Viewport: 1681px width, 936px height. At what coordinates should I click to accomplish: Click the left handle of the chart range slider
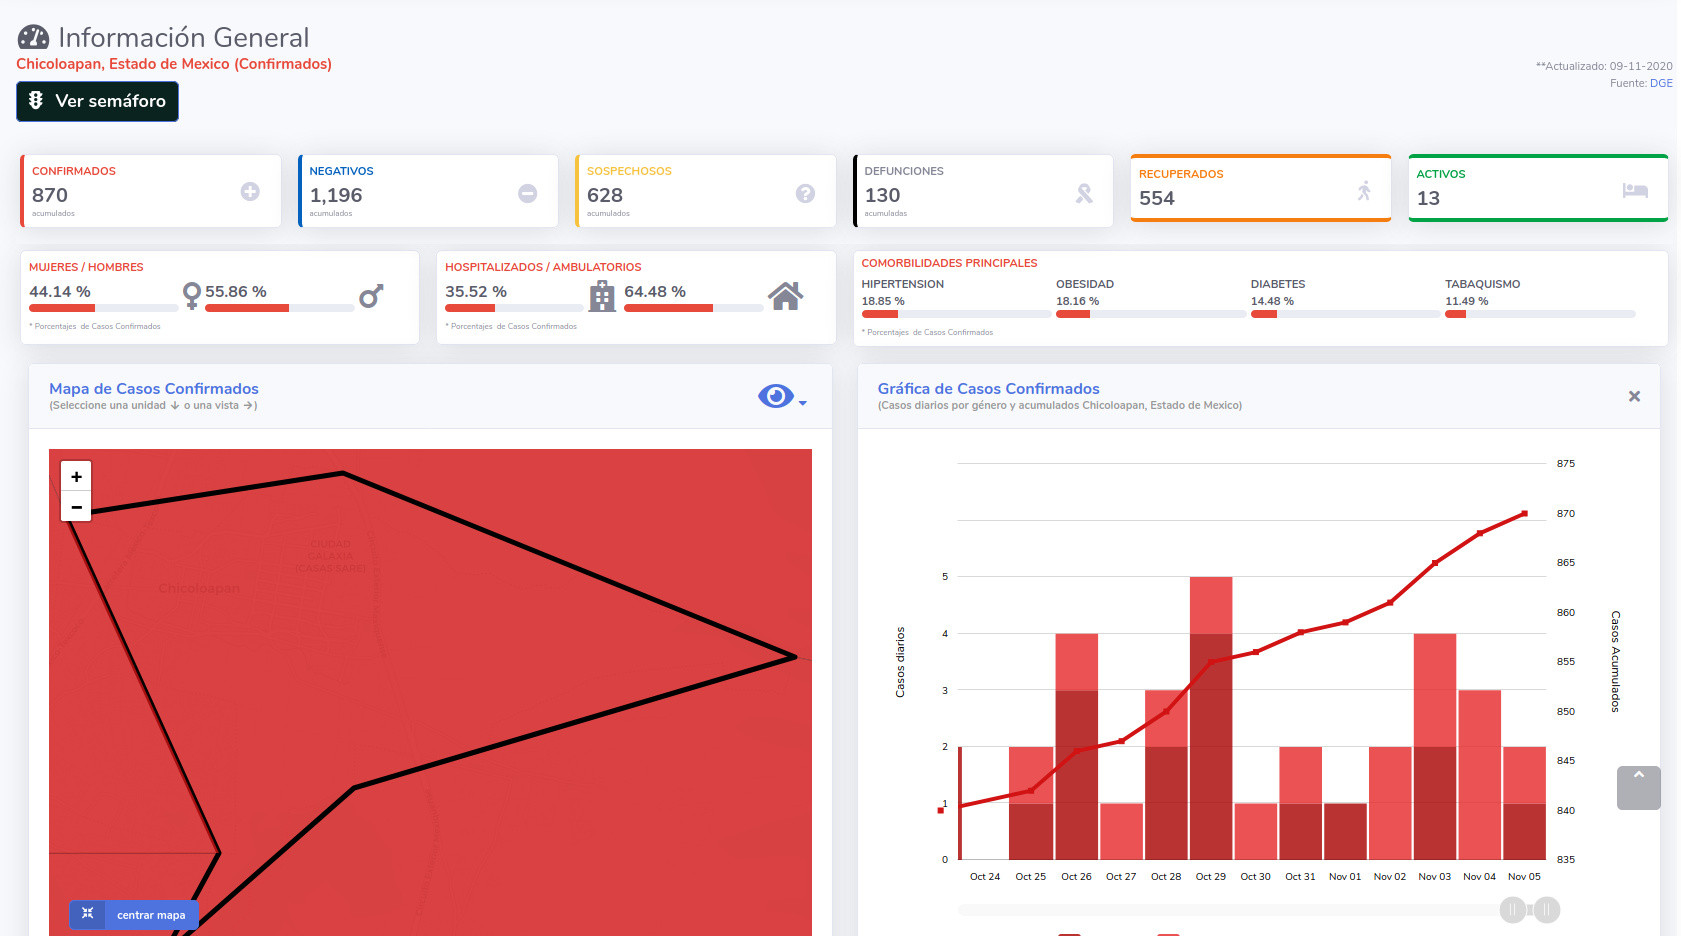point(1513,910)
